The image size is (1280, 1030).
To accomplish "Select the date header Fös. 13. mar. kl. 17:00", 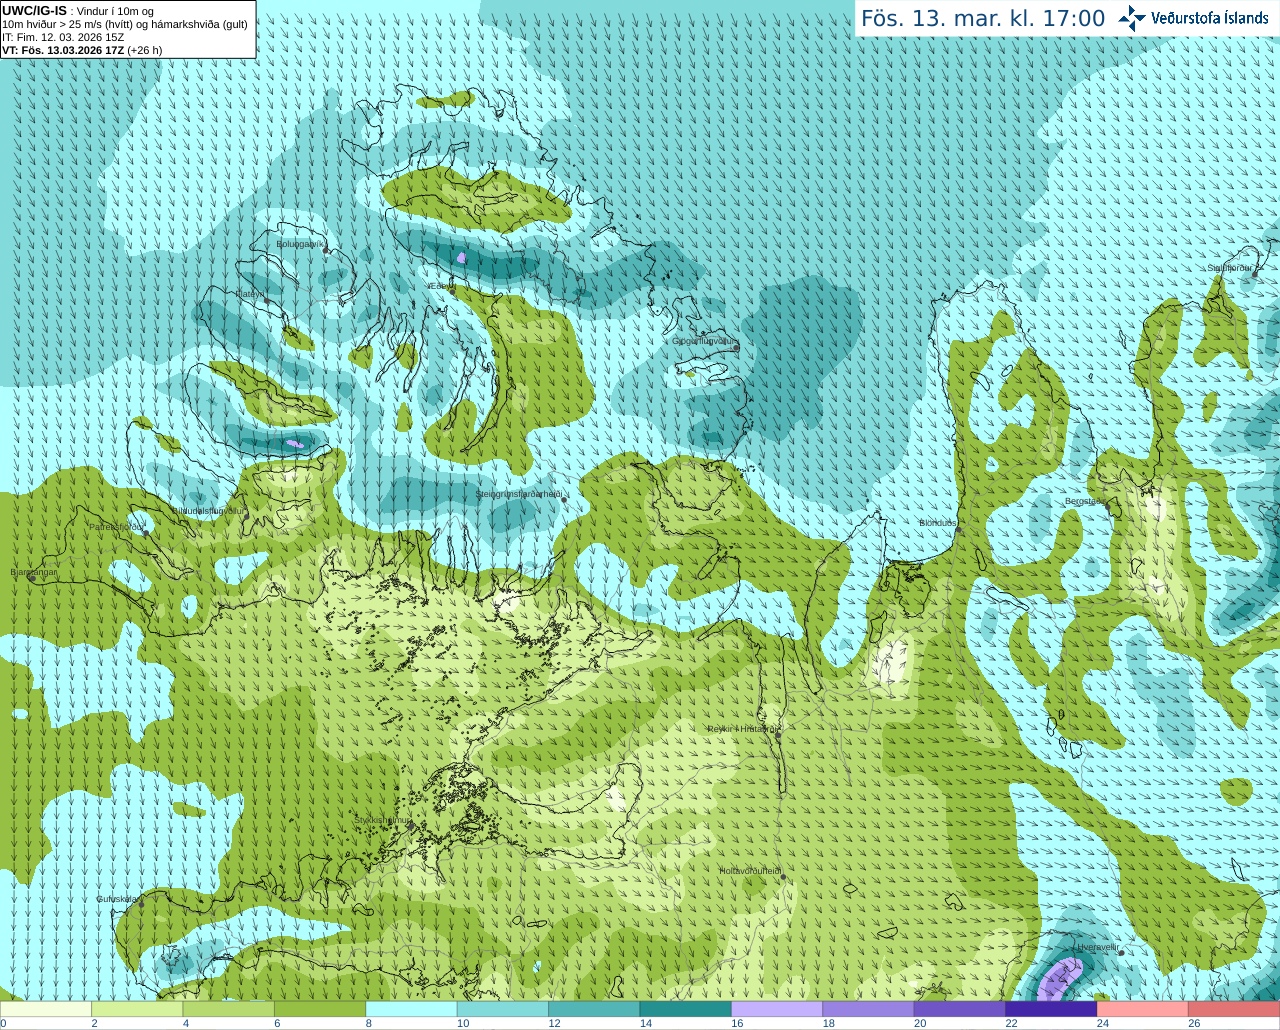I will (x=983, y=19).
